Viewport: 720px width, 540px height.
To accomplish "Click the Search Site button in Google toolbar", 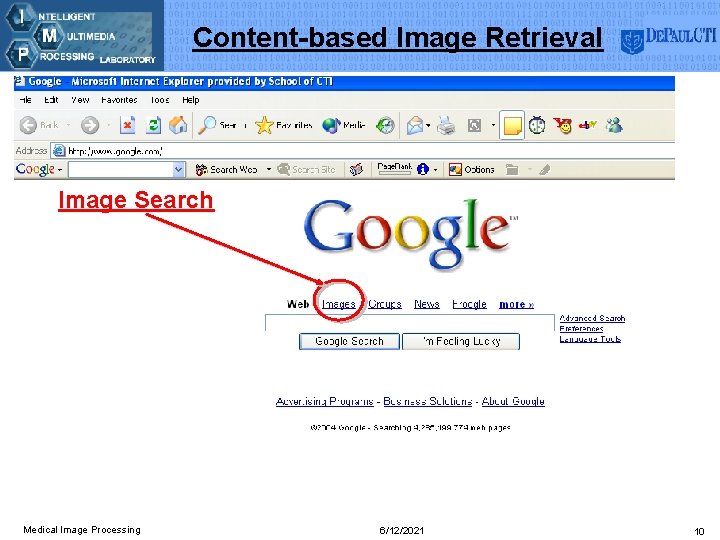I will point(307,169).
